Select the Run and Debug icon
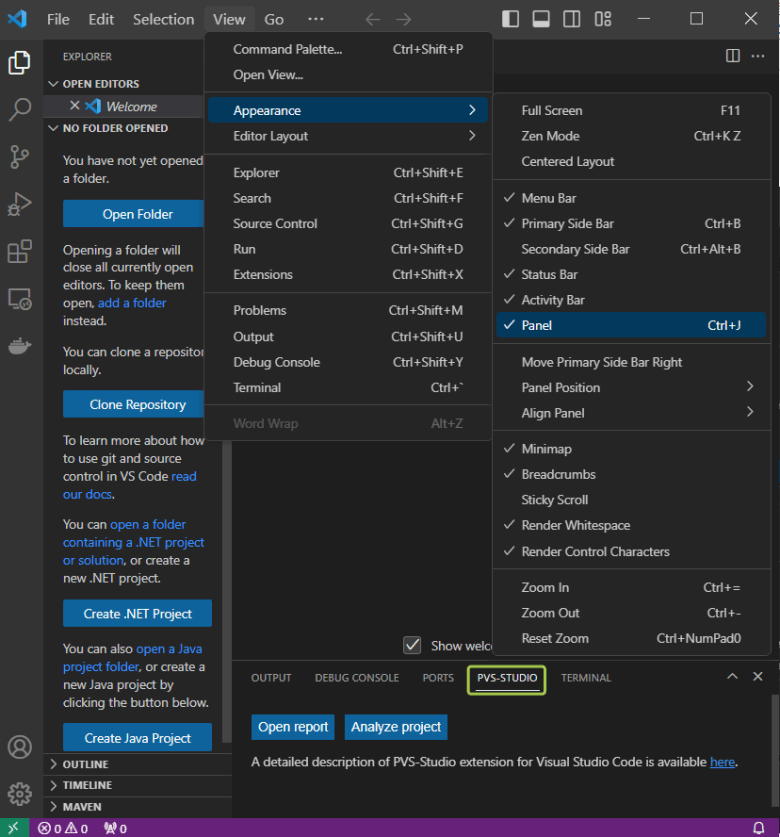Viewport: 780px width, 837px height. click(20, 203)
